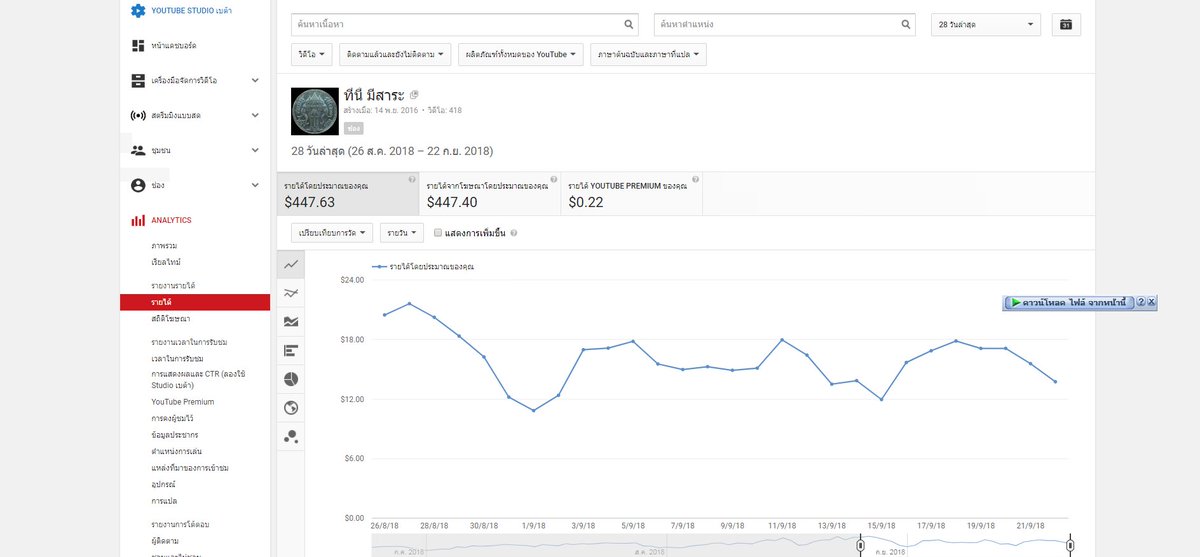
Task: Select the bubble chart view icon
Action: (291, 436)
